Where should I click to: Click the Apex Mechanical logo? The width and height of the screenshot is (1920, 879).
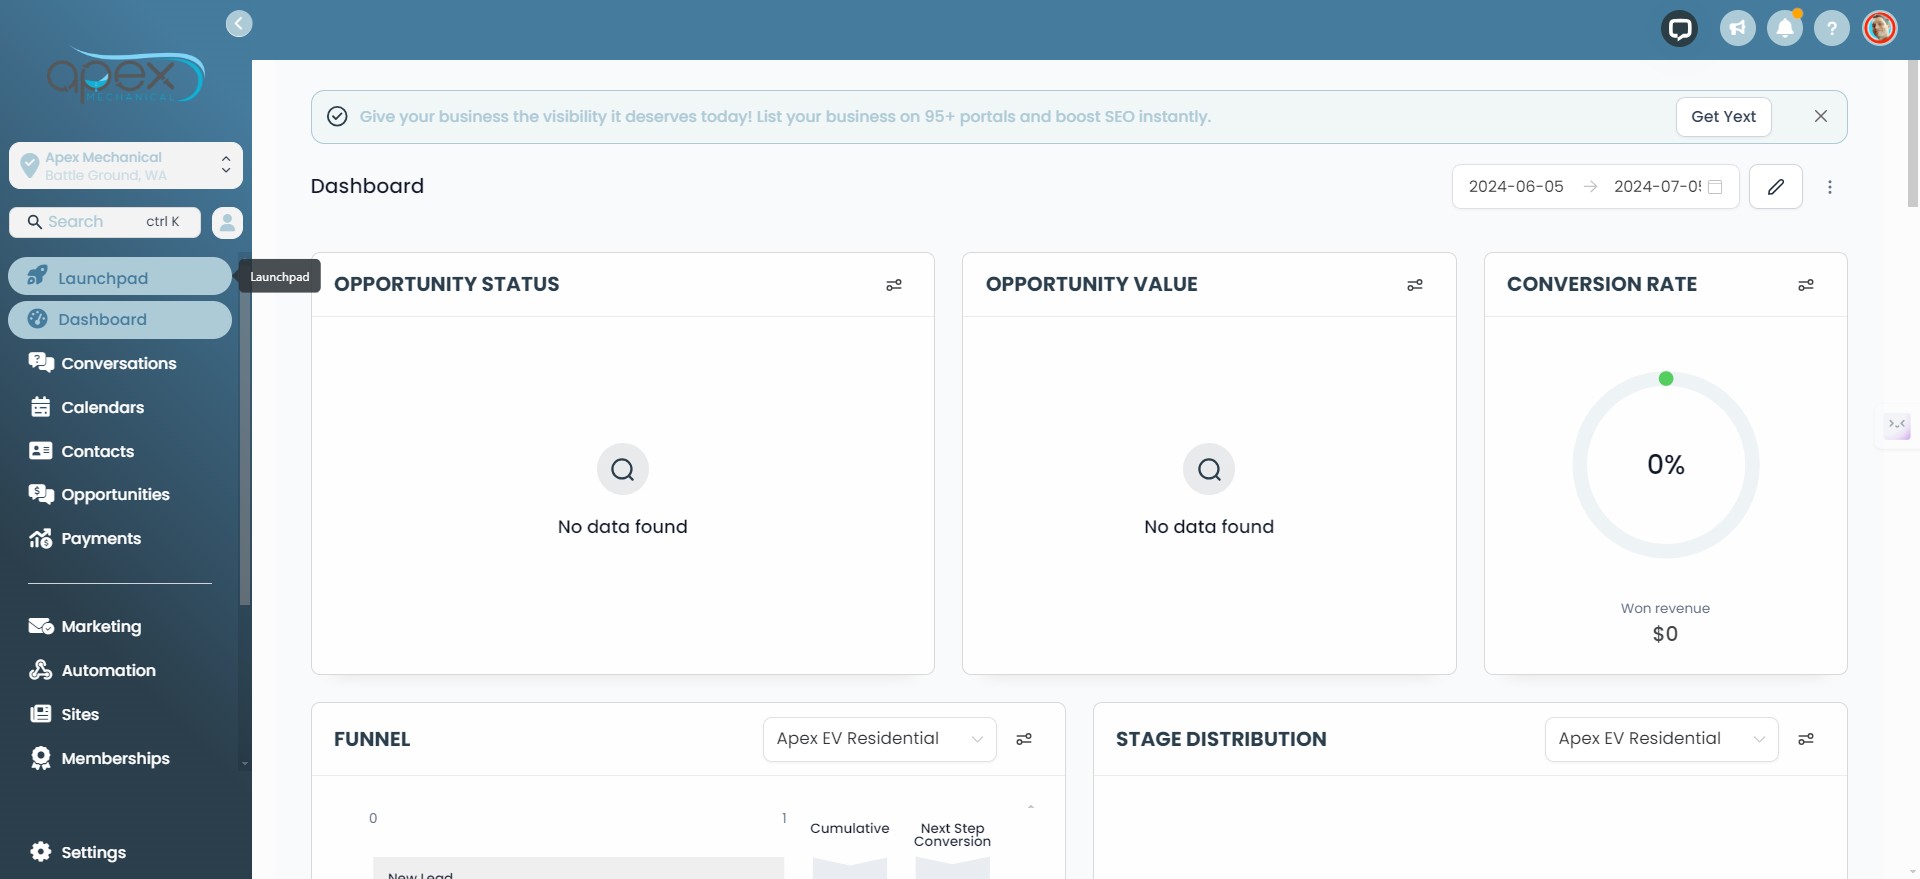point(125,76)
